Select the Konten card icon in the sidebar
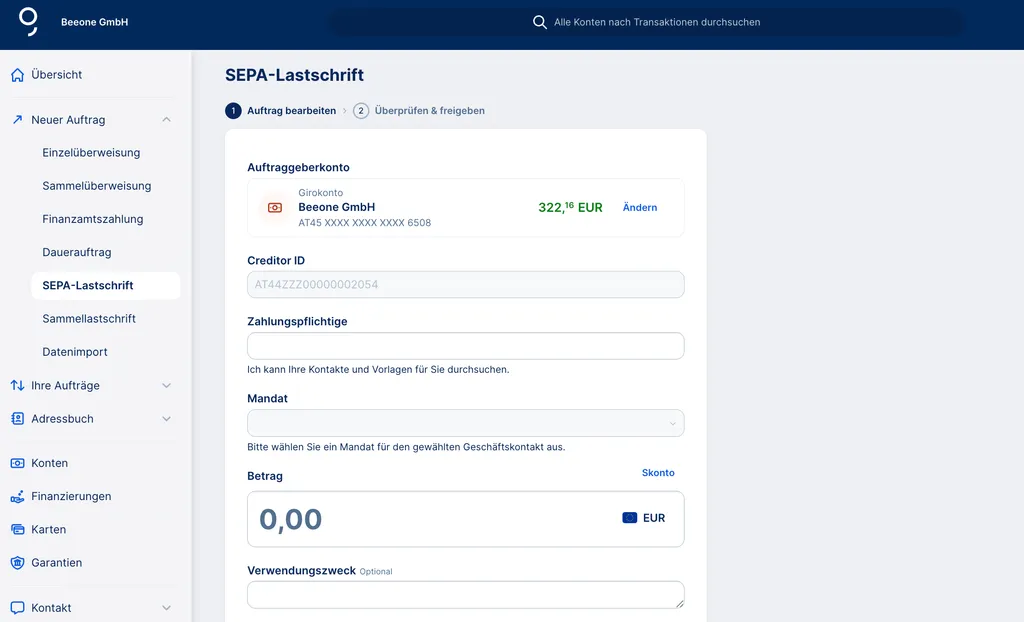Screen dimensions: 1024x622 [16, 463]
